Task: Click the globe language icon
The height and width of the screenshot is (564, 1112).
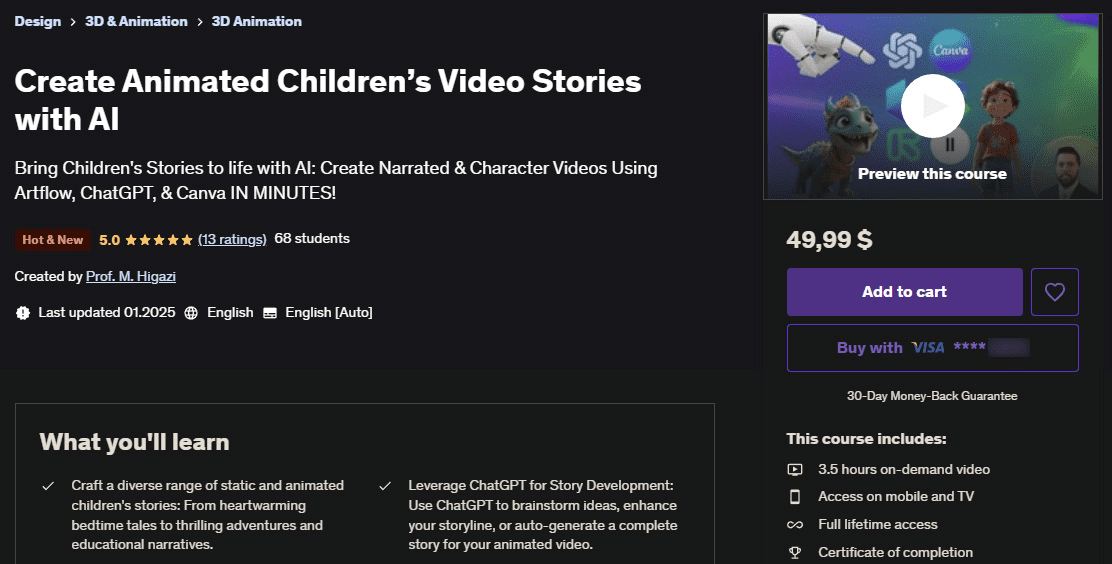Action: pyautogui.click(x=191, y=313)
